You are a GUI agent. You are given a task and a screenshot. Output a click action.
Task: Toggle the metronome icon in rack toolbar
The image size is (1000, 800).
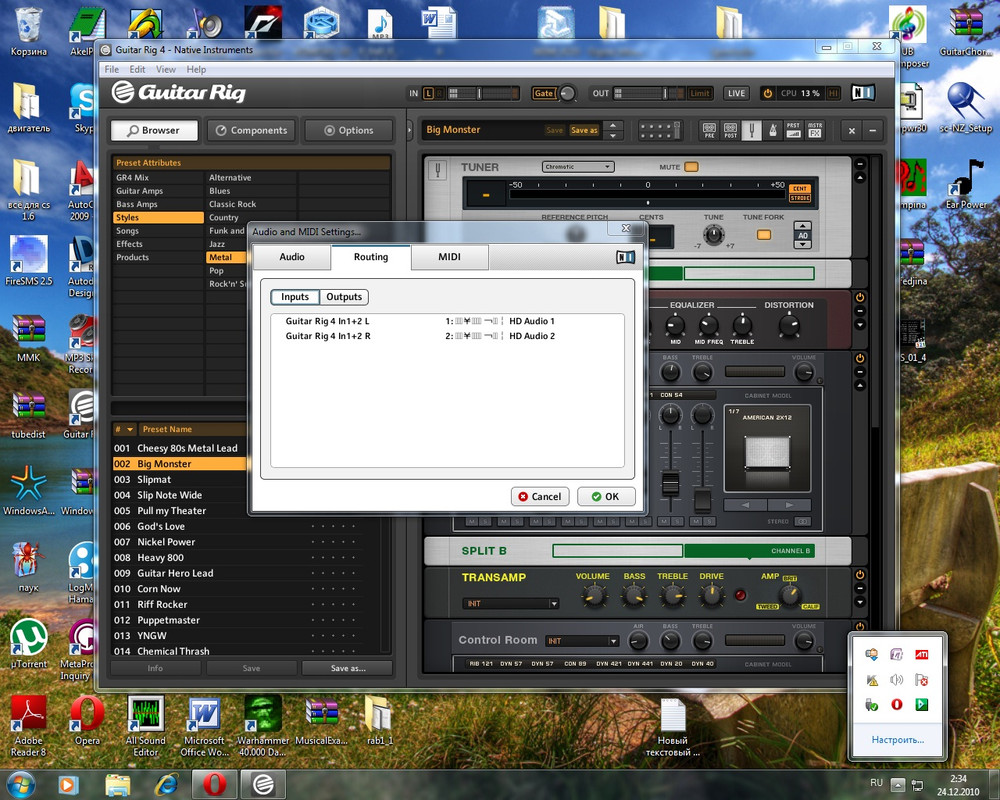772,130
